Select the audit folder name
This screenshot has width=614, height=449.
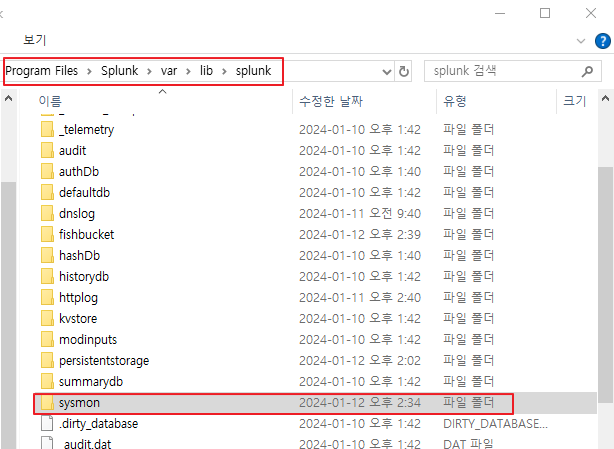tap(72, 150)
